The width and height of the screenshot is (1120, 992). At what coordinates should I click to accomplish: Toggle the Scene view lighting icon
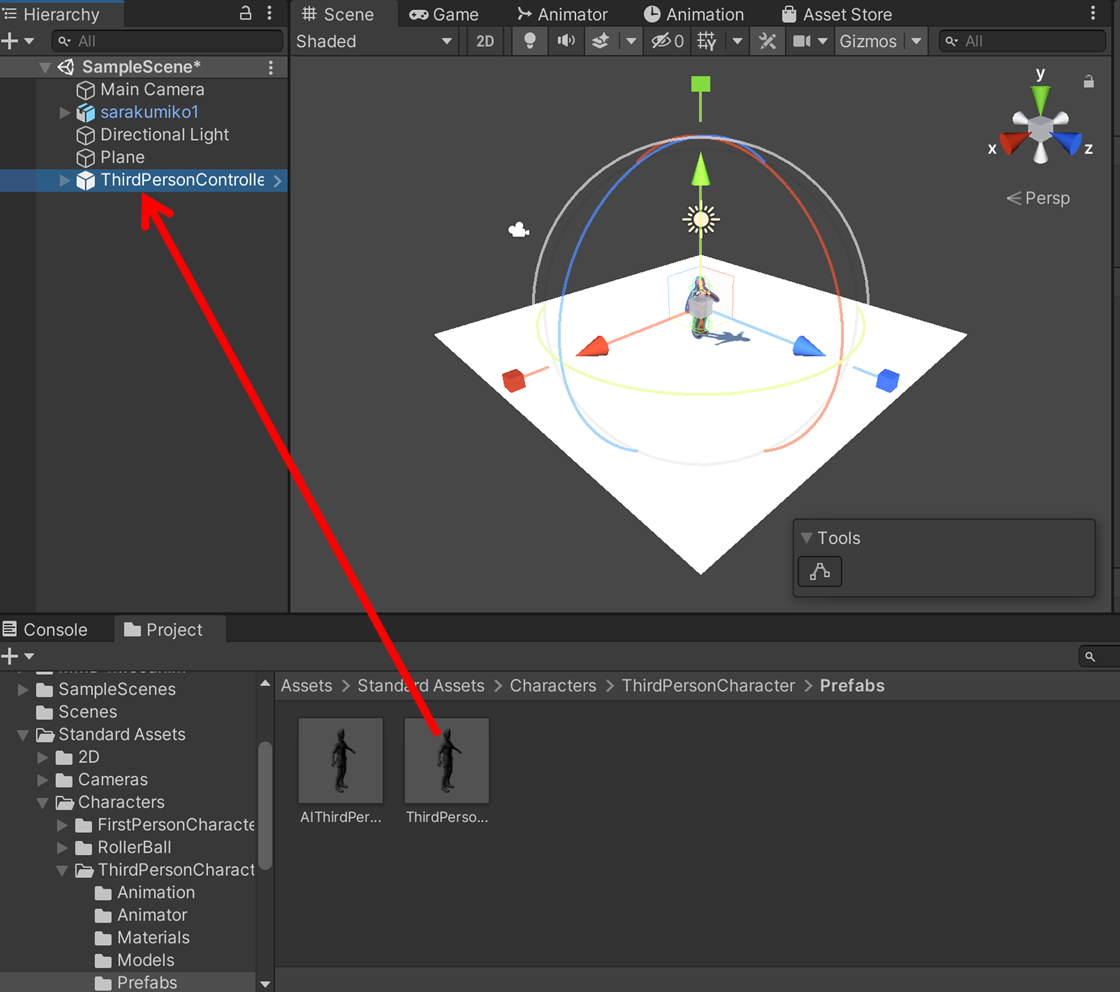529,41
